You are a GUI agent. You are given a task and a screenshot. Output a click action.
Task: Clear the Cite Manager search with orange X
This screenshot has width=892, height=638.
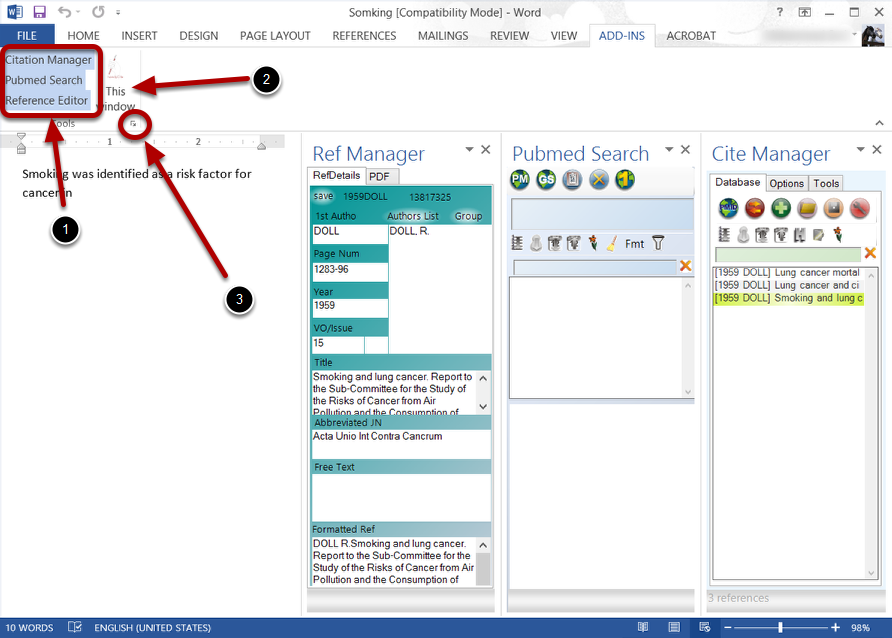870,253
